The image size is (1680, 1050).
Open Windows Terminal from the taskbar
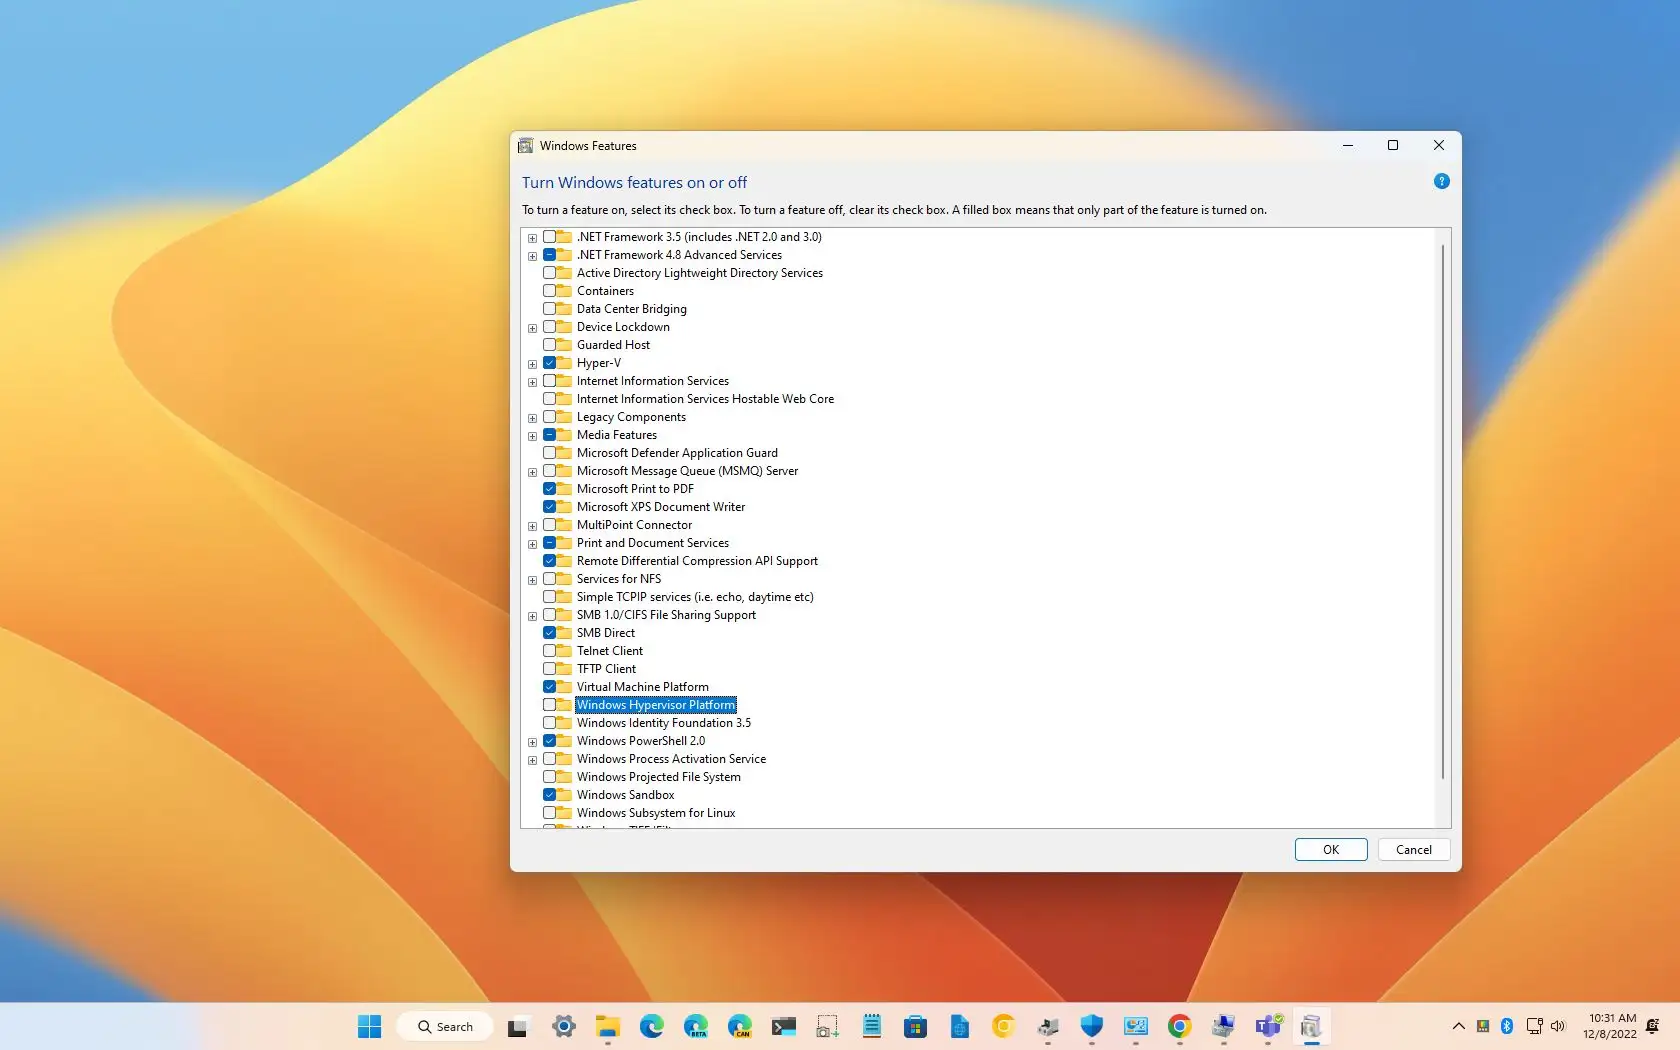pos(783,1026)
